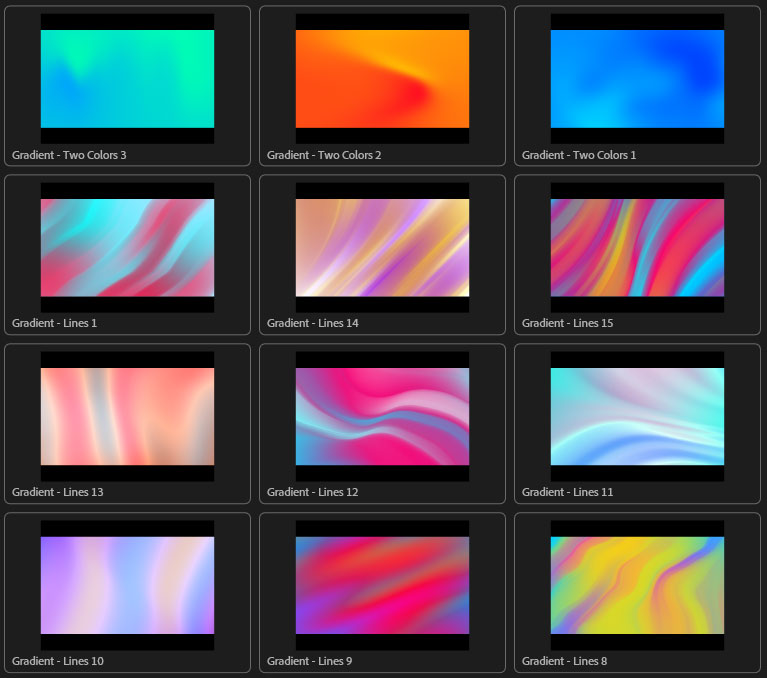The width and height of the screenshot is (767, 678).
Task: Select the Gradient - Lines 1 thumbnail
Action: tap(127, 248)
